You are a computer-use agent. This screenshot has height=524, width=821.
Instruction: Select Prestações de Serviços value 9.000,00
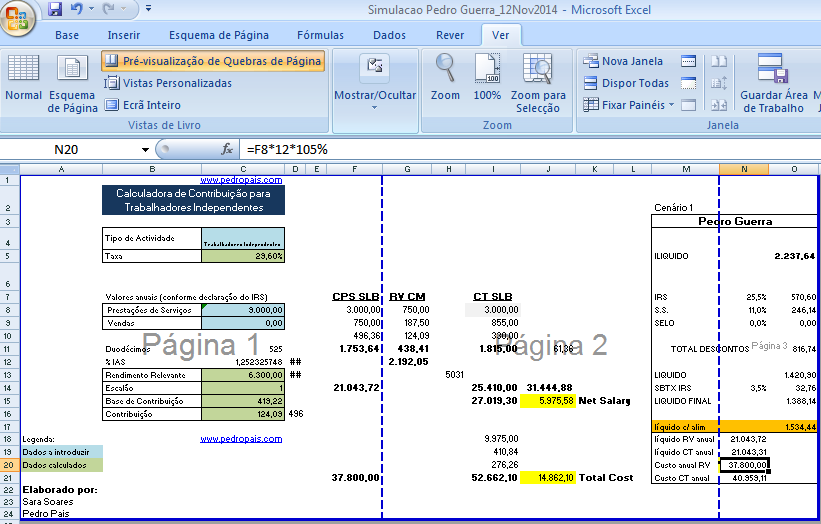(x=243, y=310)
